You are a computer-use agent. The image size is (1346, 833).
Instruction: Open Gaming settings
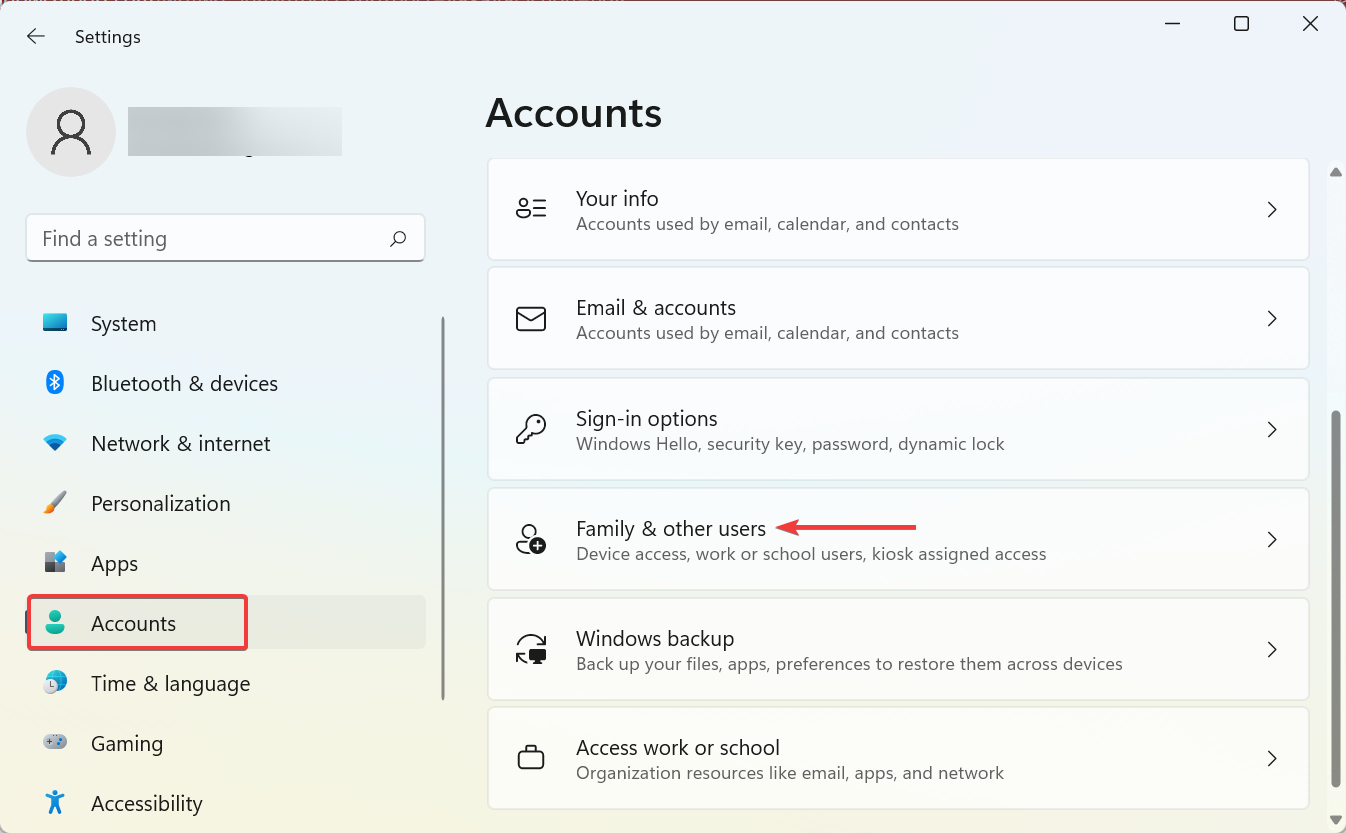point(226,743)
